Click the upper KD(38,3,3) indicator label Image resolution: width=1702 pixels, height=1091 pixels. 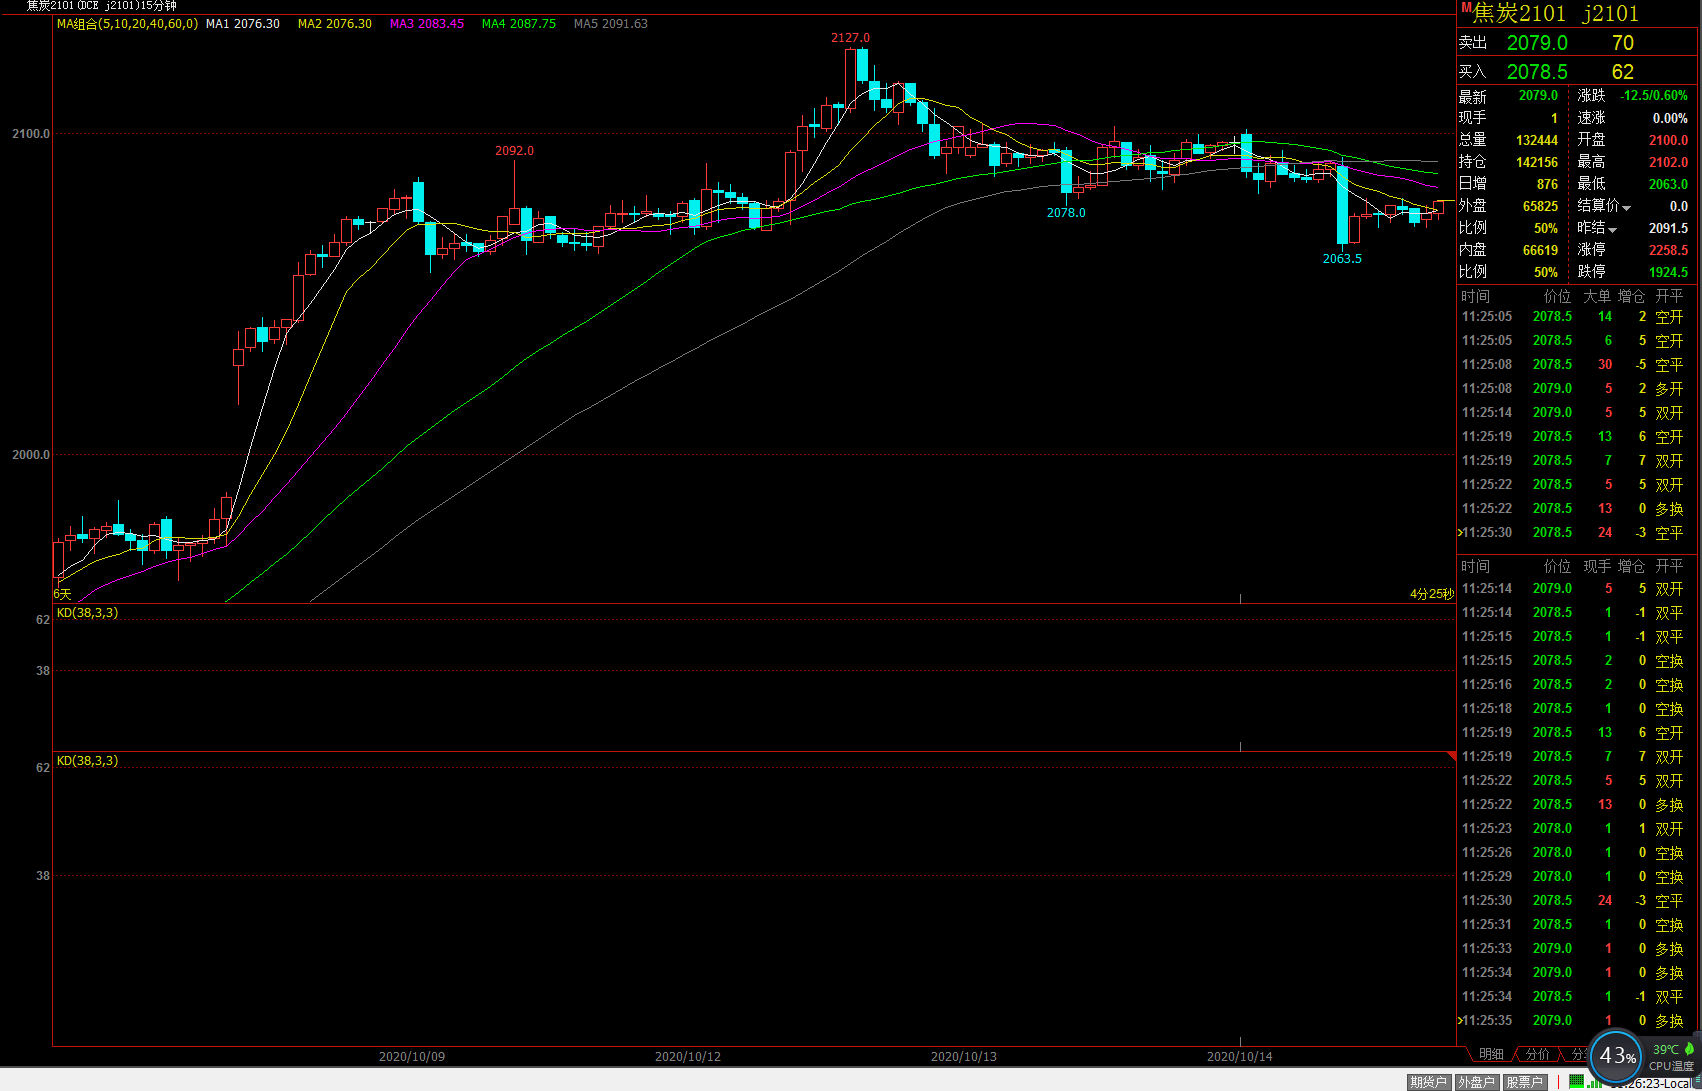coord(87,613)
